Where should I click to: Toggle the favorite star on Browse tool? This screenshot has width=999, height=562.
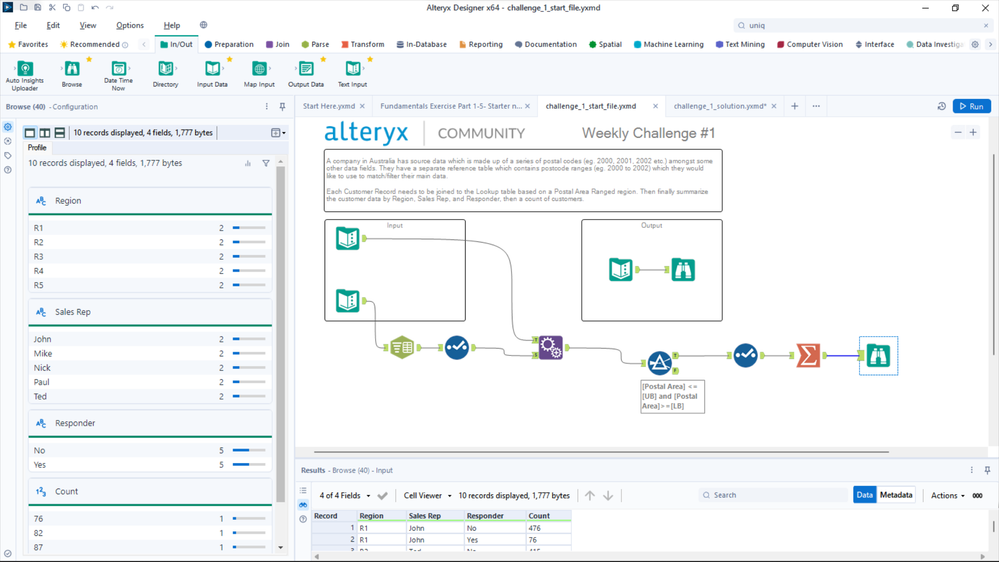point(89,59)
